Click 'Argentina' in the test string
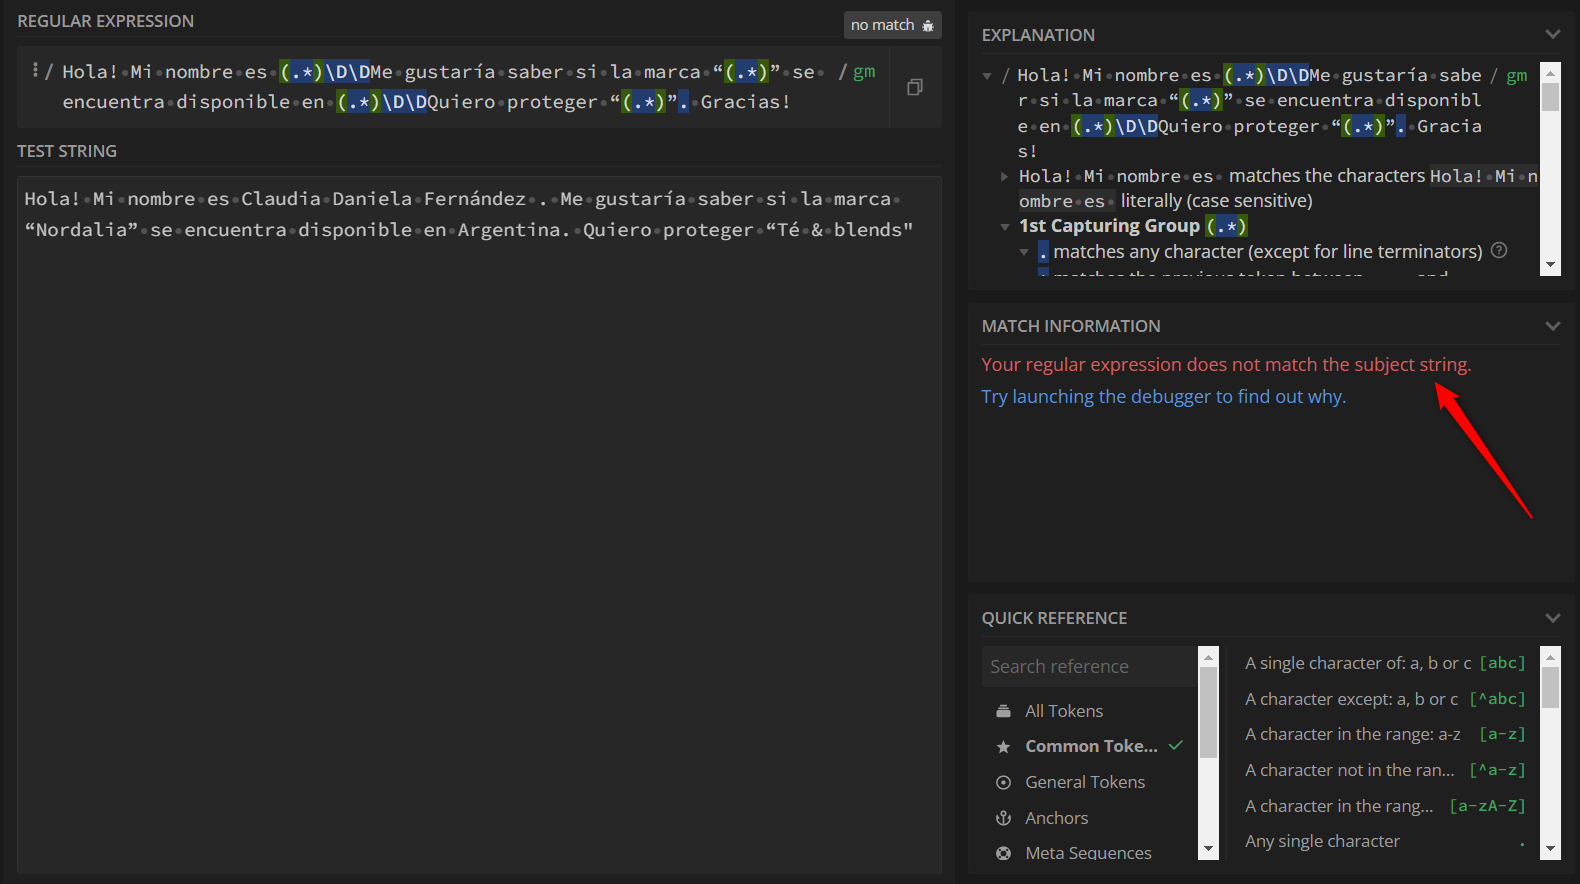 (x=509, y=230)
